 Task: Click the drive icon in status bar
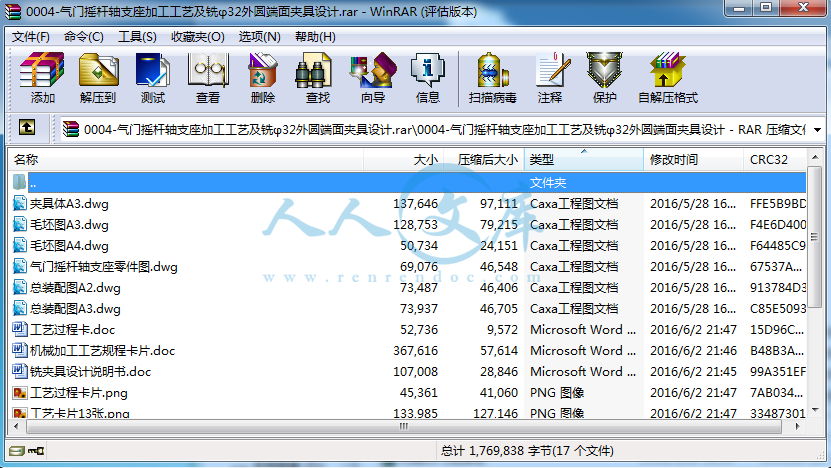[x=16, y=451]
